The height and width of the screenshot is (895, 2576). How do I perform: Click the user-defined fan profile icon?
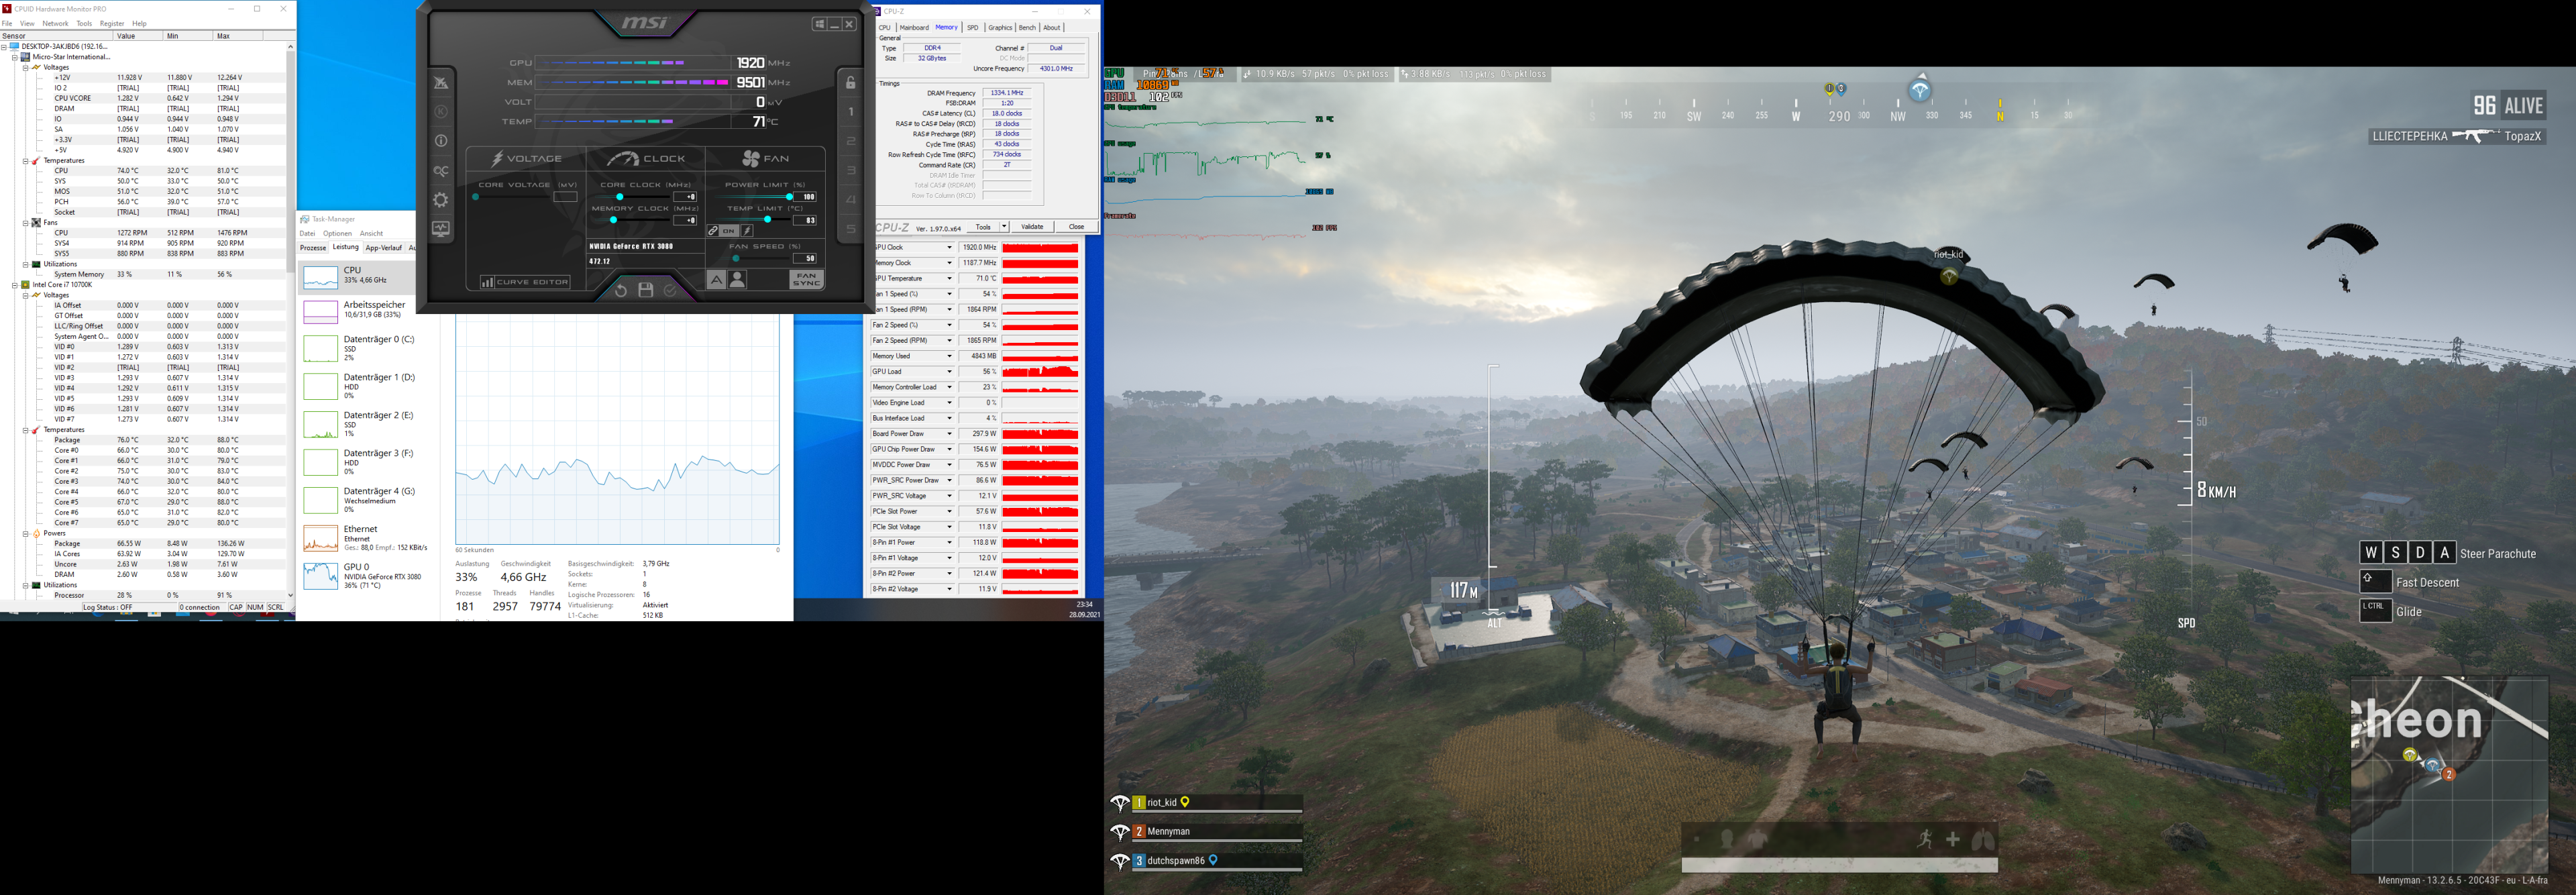click(738, 280)
